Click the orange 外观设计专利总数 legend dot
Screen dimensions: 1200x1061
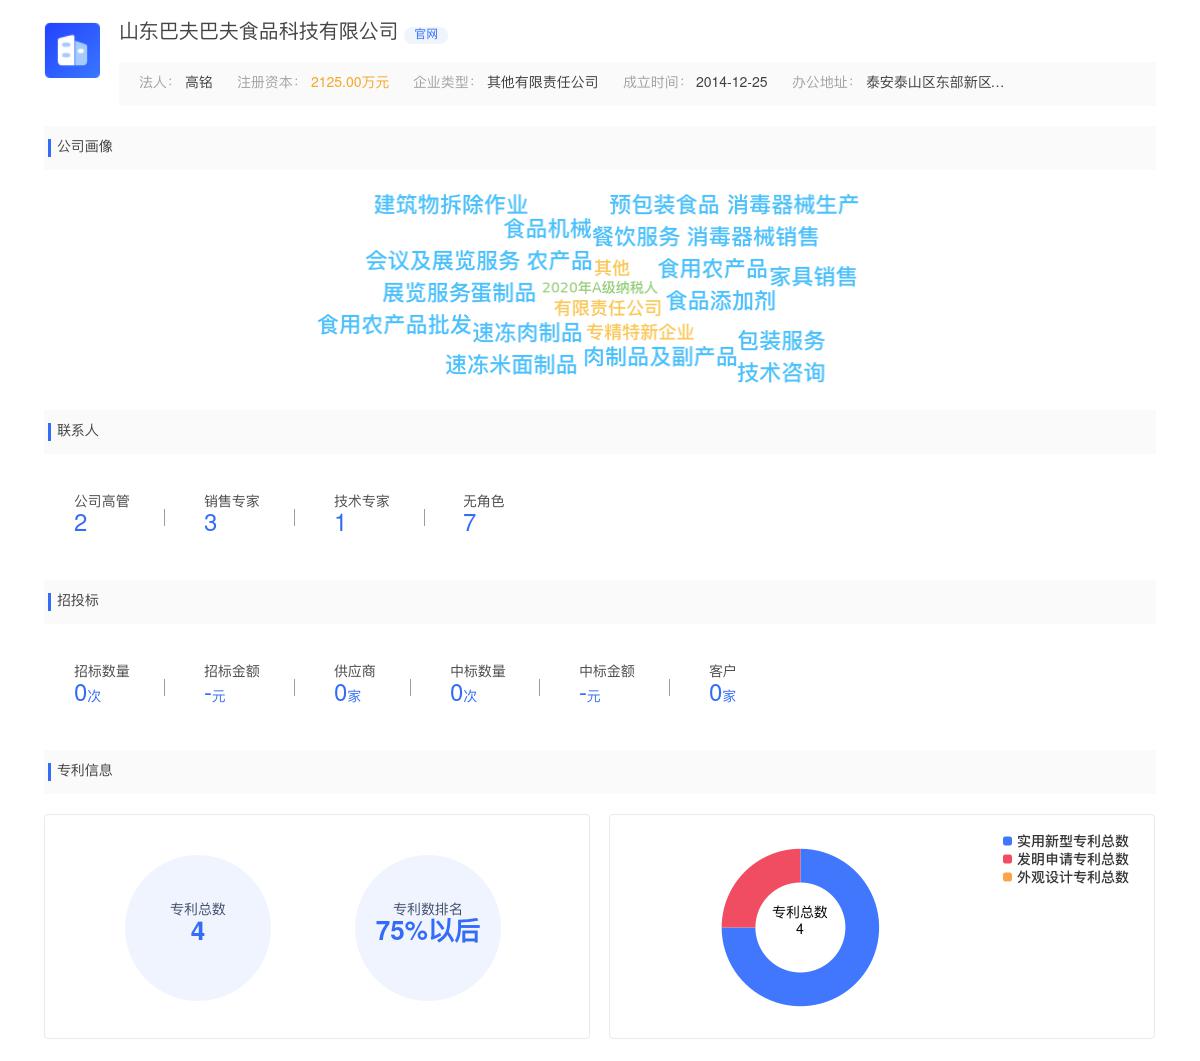point(1008,876)
